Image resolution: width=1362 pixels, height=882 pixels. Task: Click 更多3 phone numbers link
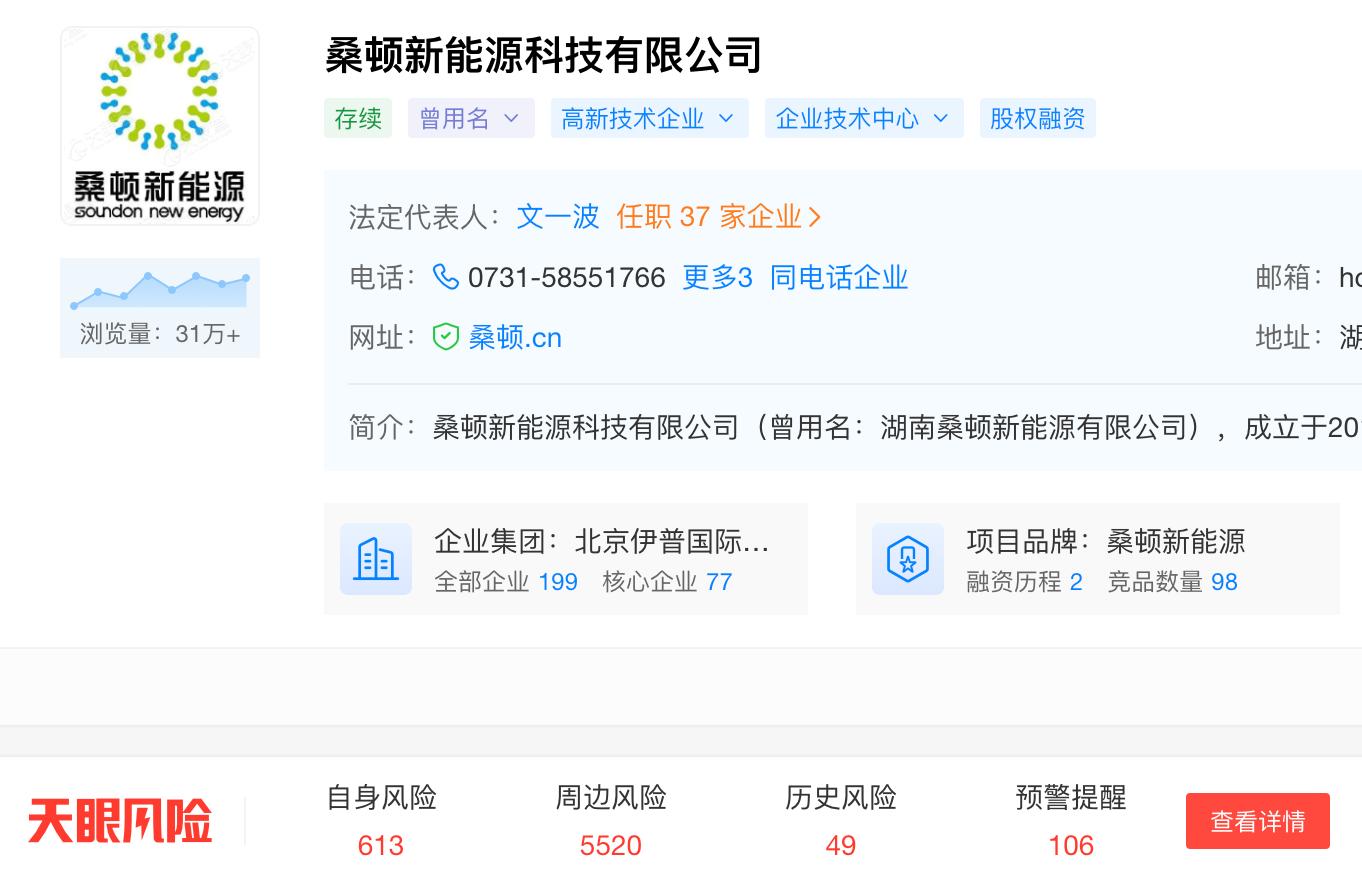pos(717,277)
